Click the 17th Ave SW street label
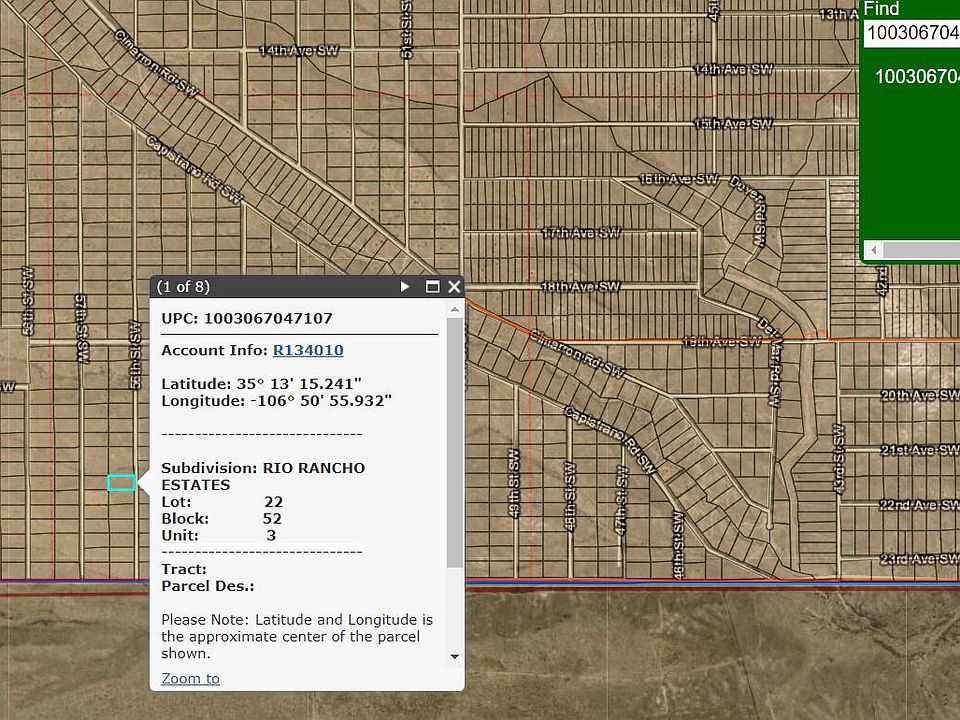Screen dimensions: 960x720 [581, 232]
